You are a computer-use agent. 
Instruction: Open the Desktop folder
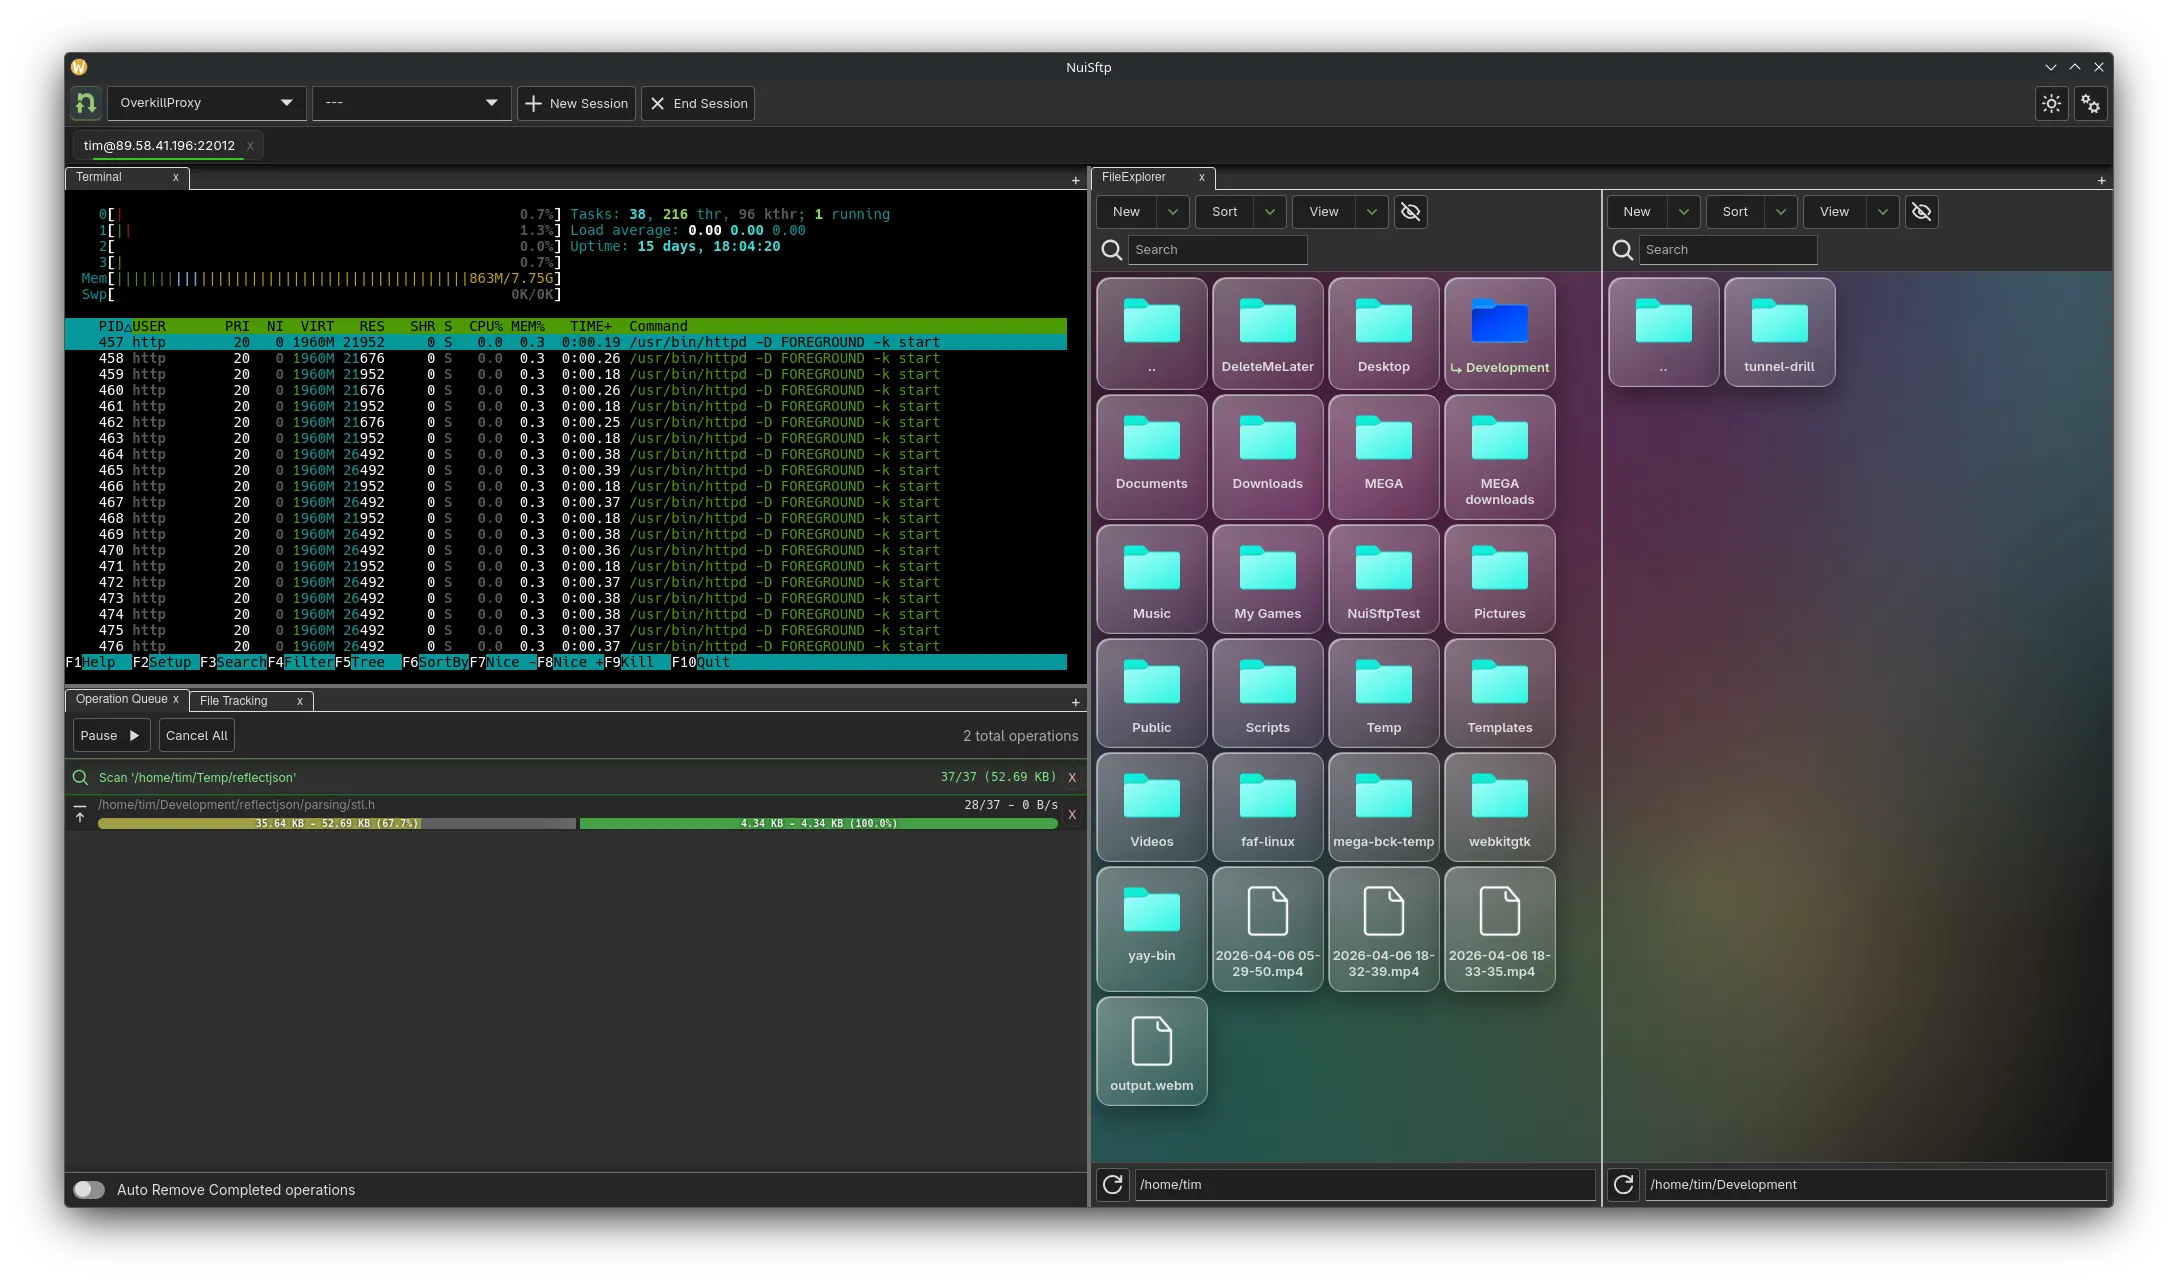(1383, 333)
